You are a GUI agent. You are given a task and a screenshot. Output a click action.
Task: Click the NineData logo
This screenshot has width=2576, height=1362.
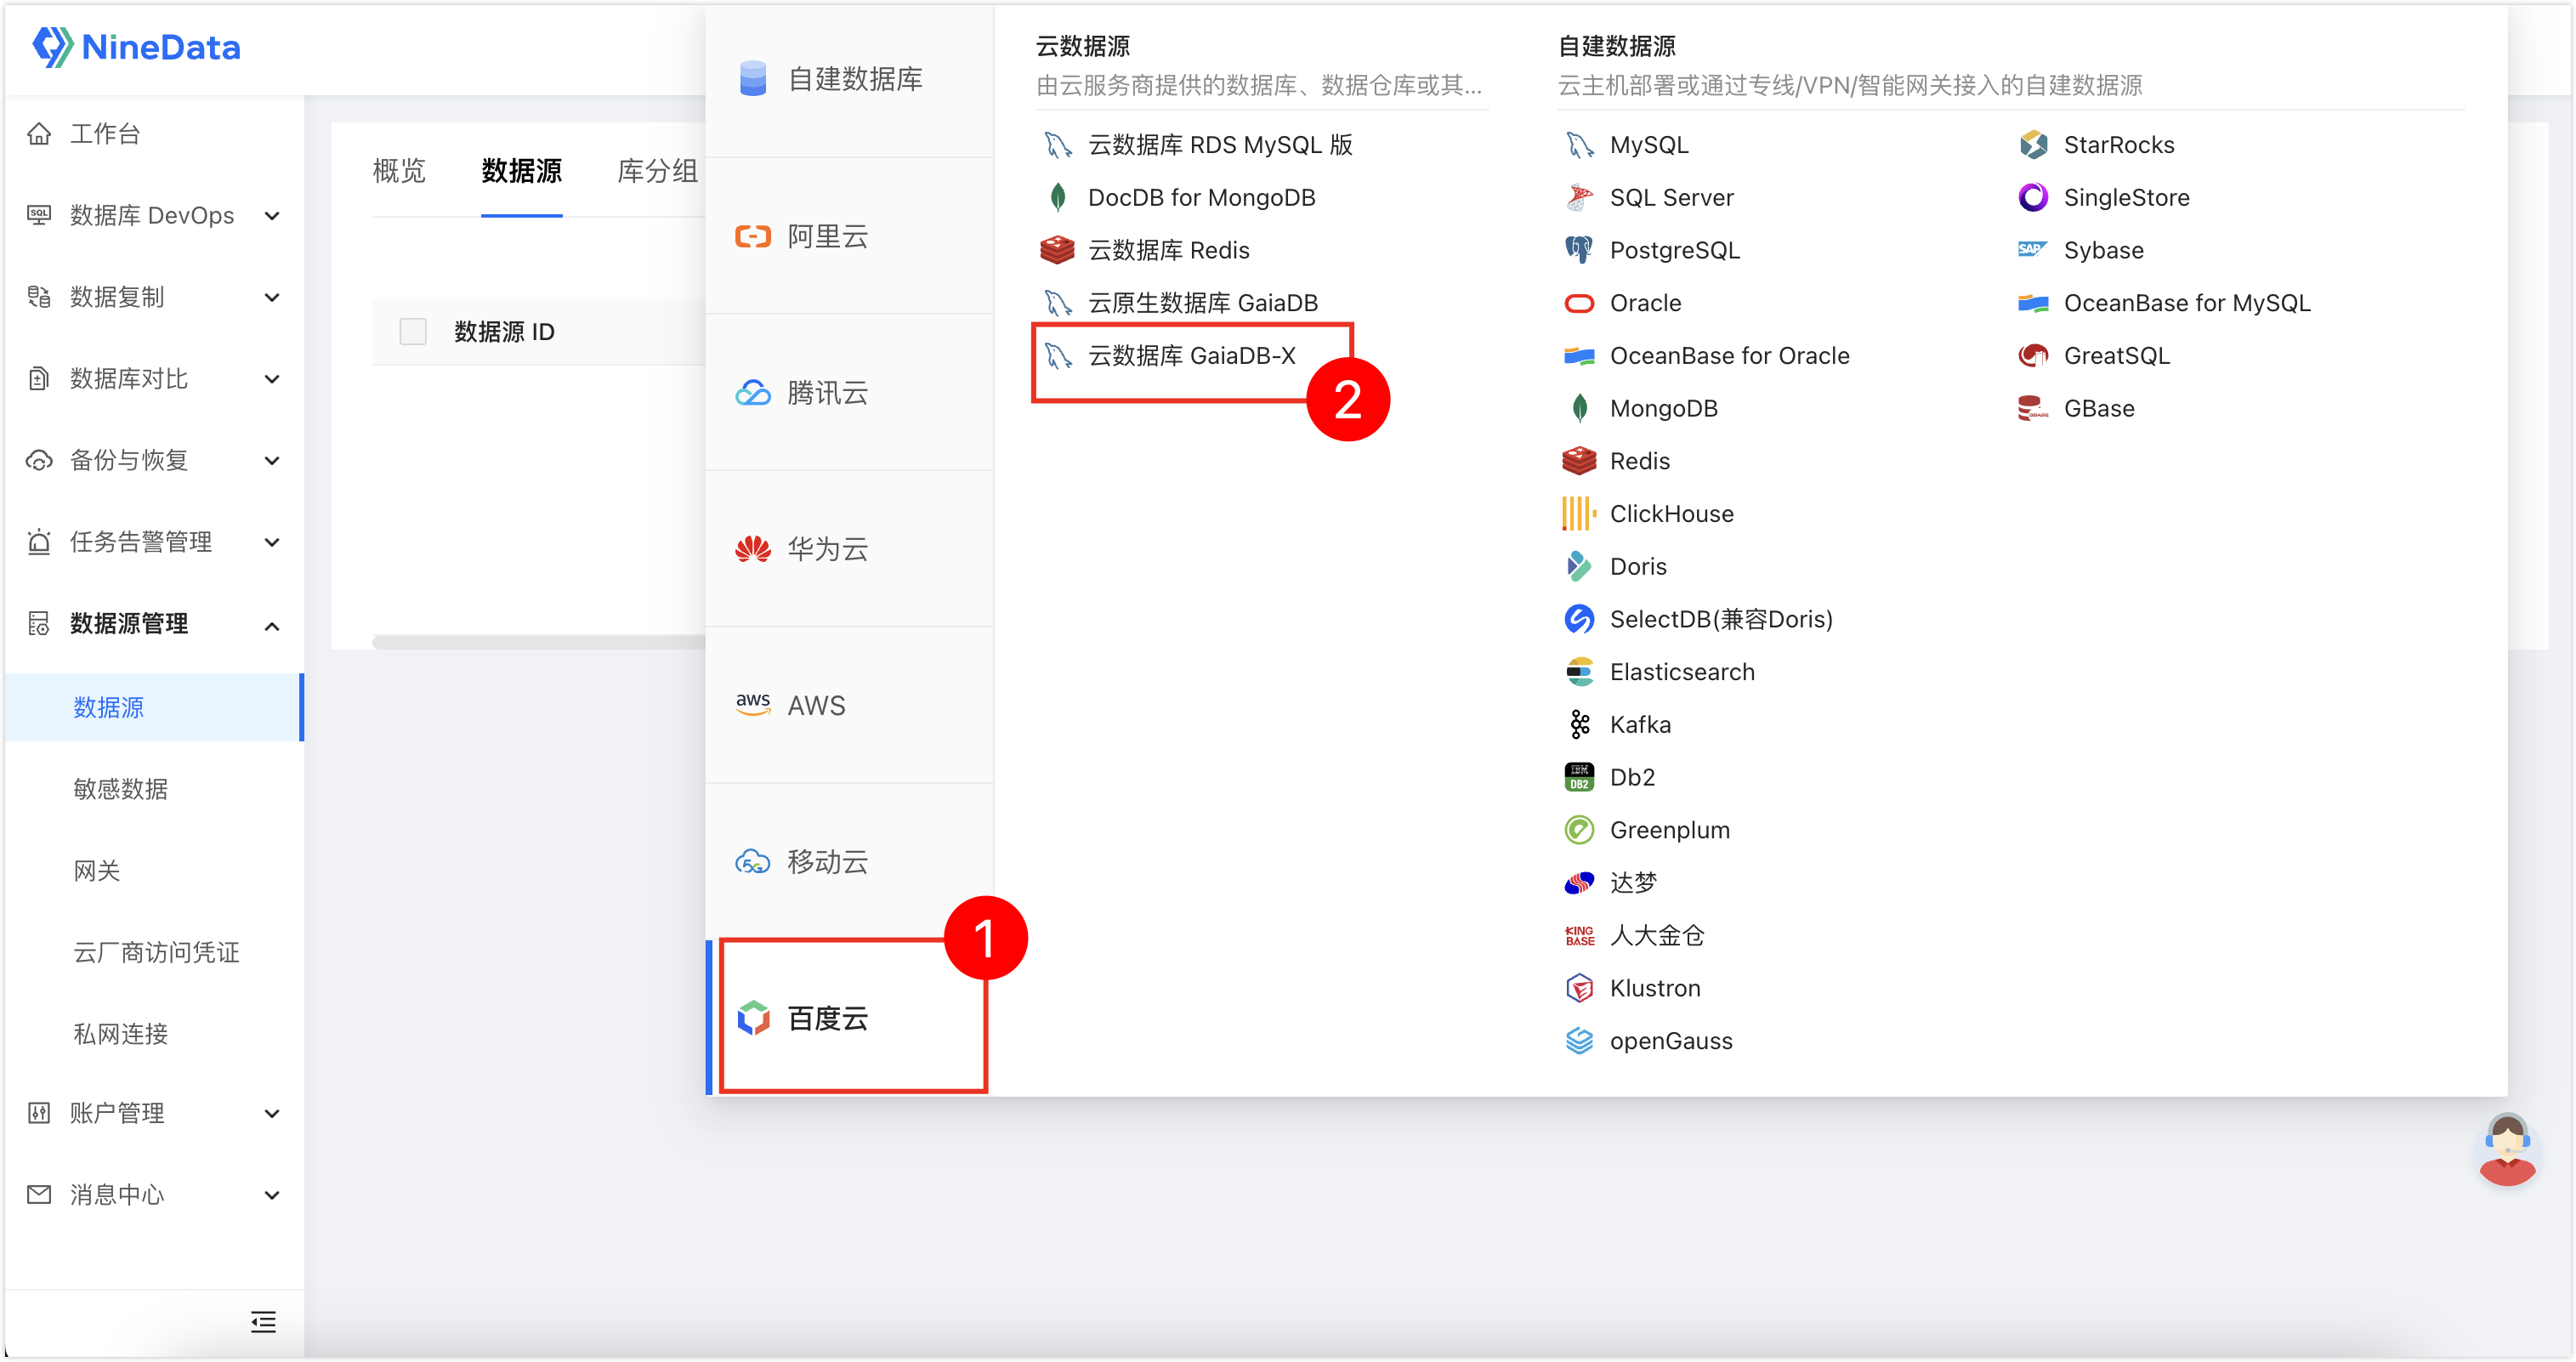pos(136,47)
